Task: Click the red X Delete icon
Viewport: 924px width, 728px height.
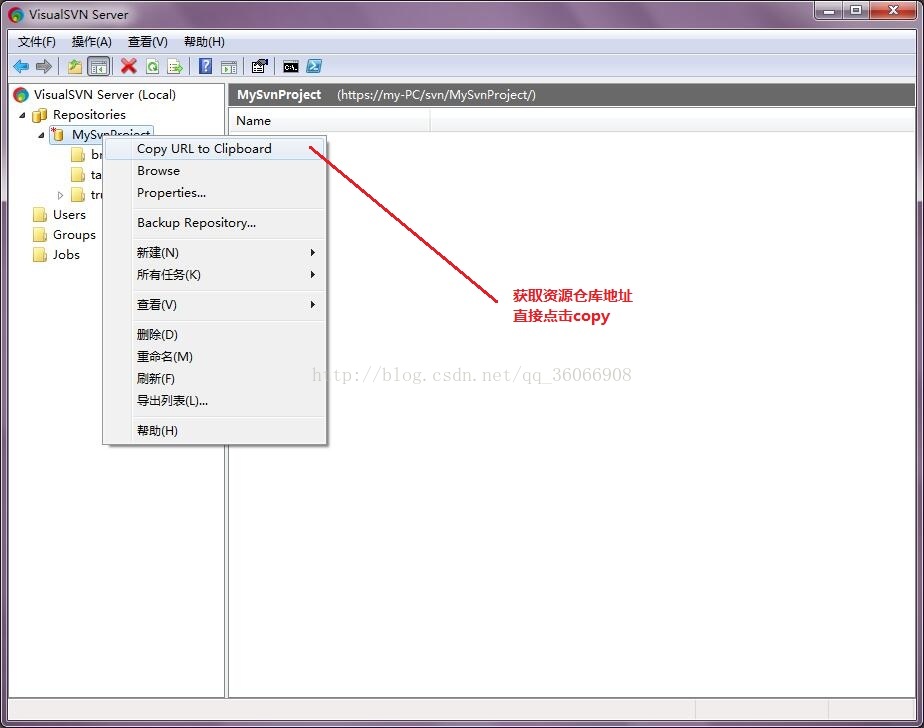Action: tap(128, 66)
